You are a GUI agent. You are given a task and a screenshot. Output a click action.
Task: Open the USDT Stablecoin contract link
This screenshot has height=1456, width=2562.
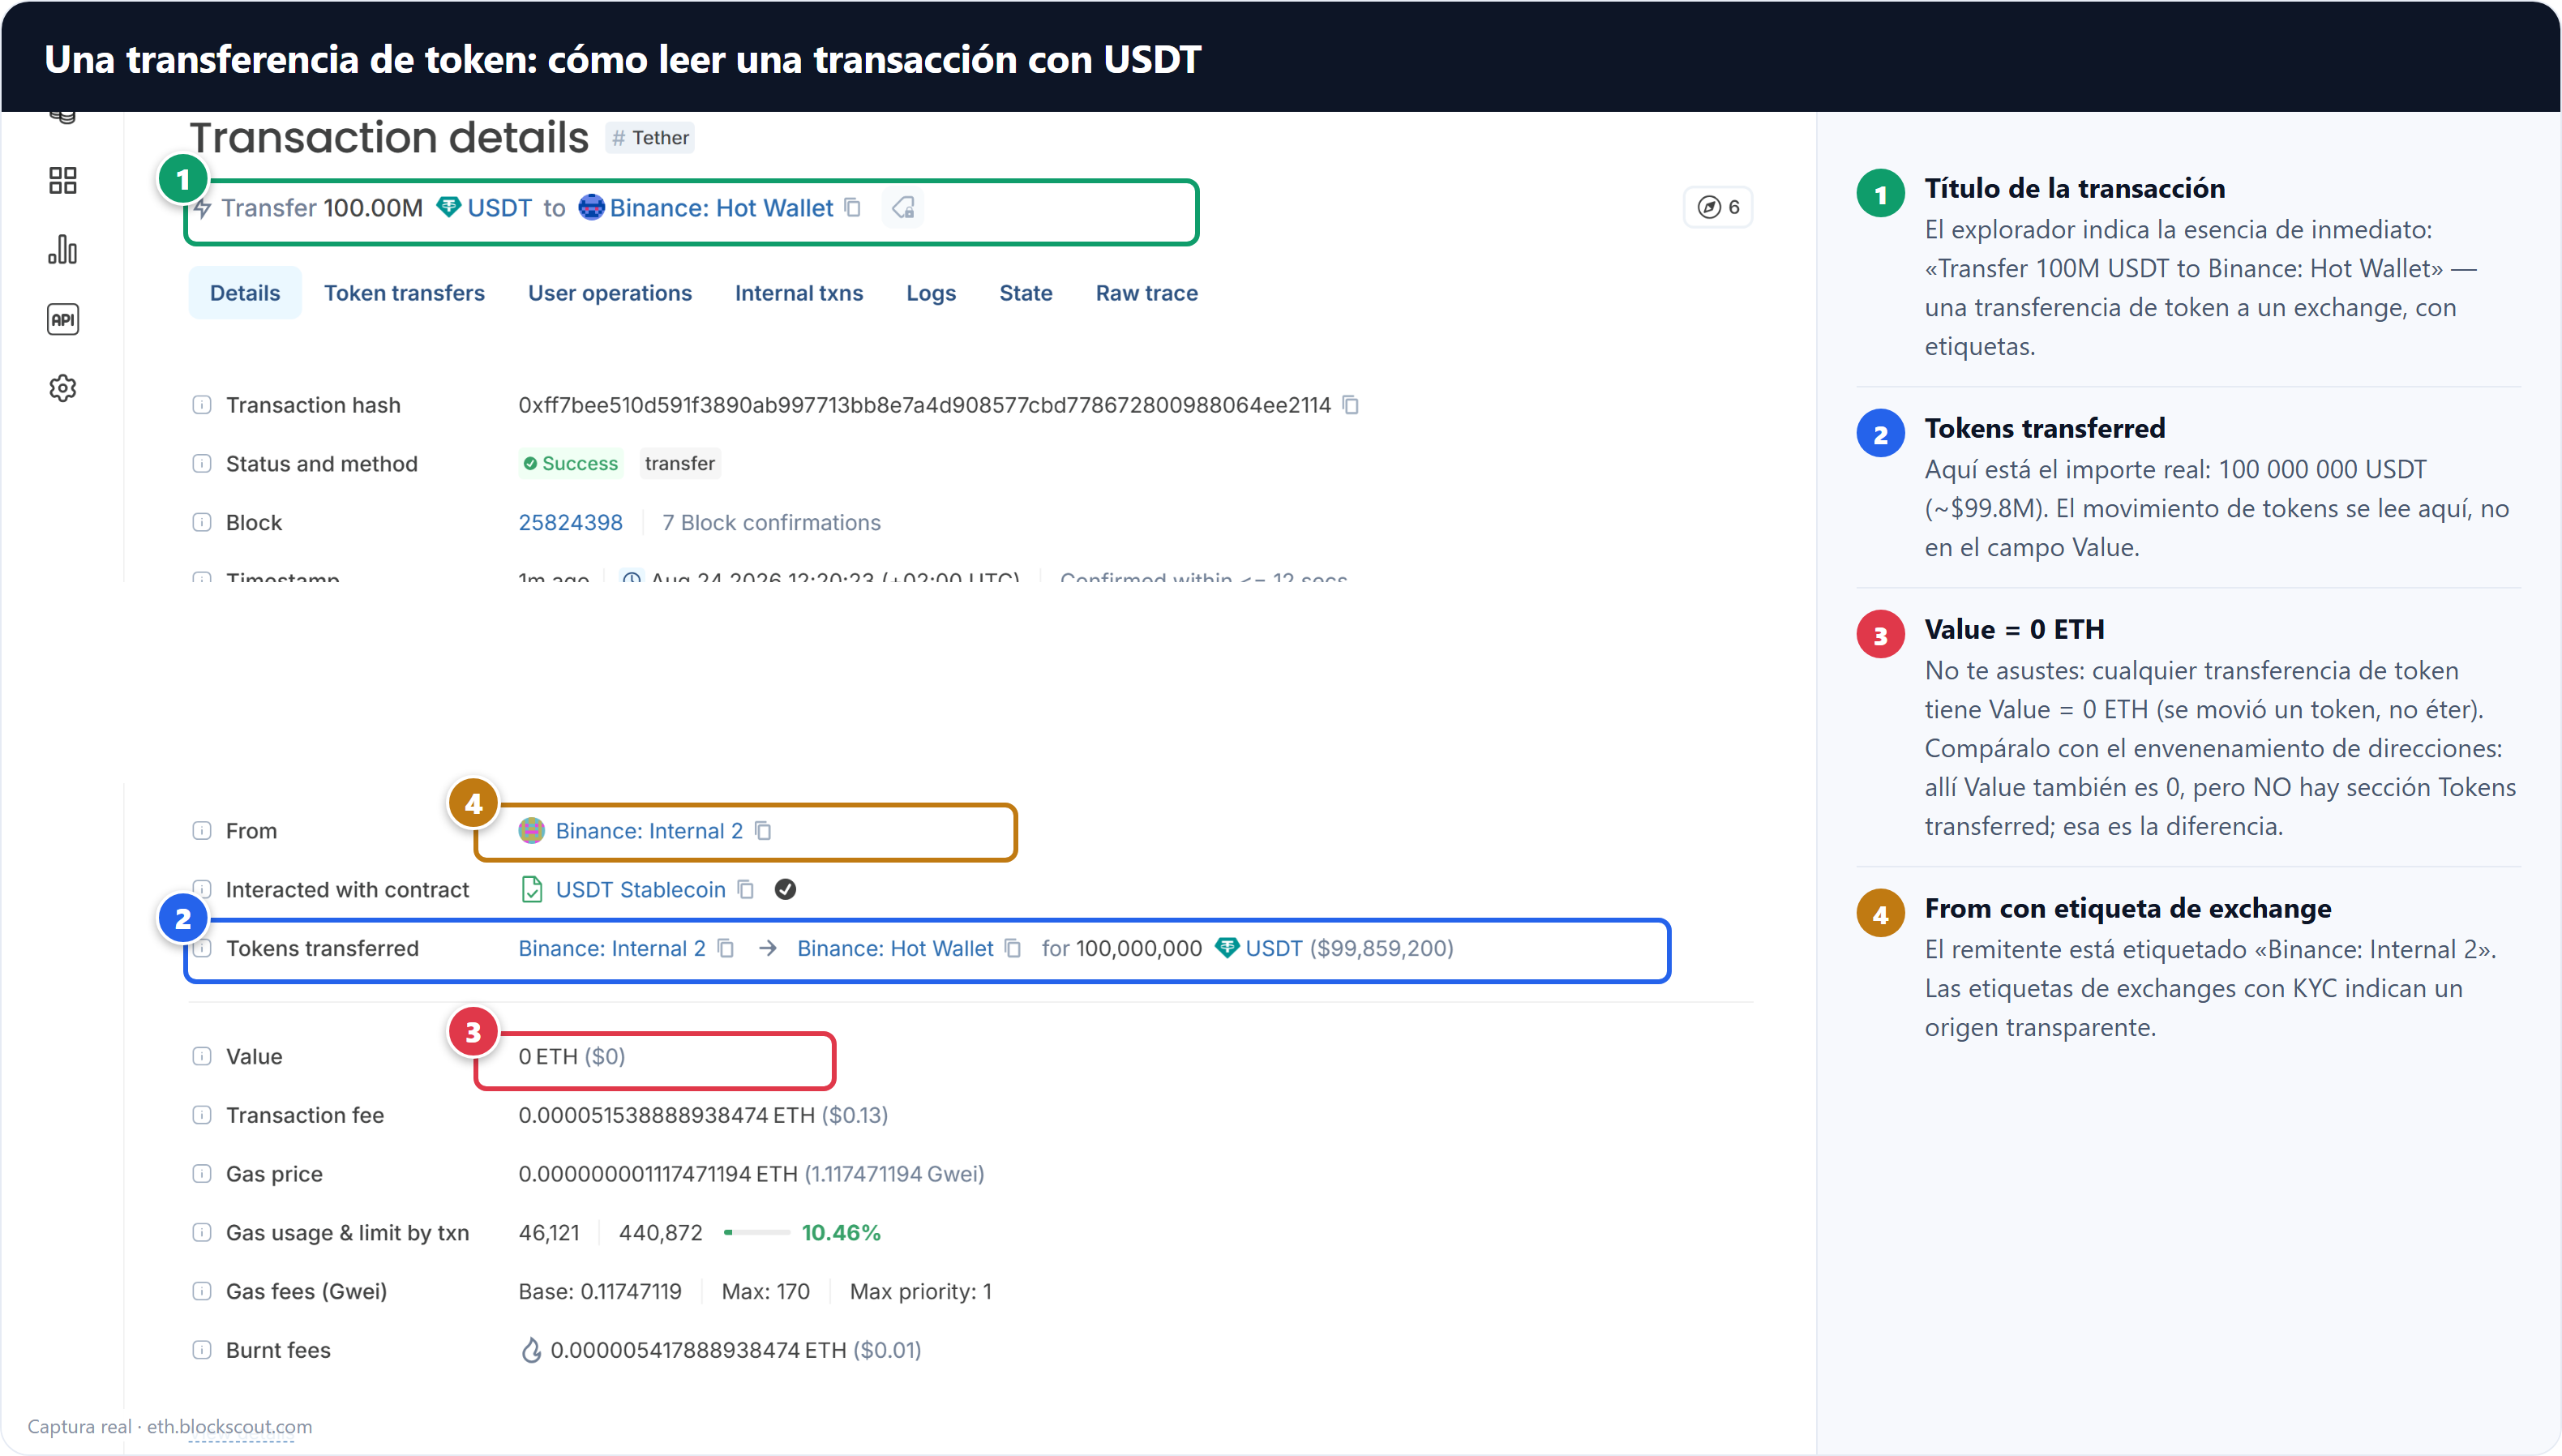pyautogui.click(x=640, y=889)
